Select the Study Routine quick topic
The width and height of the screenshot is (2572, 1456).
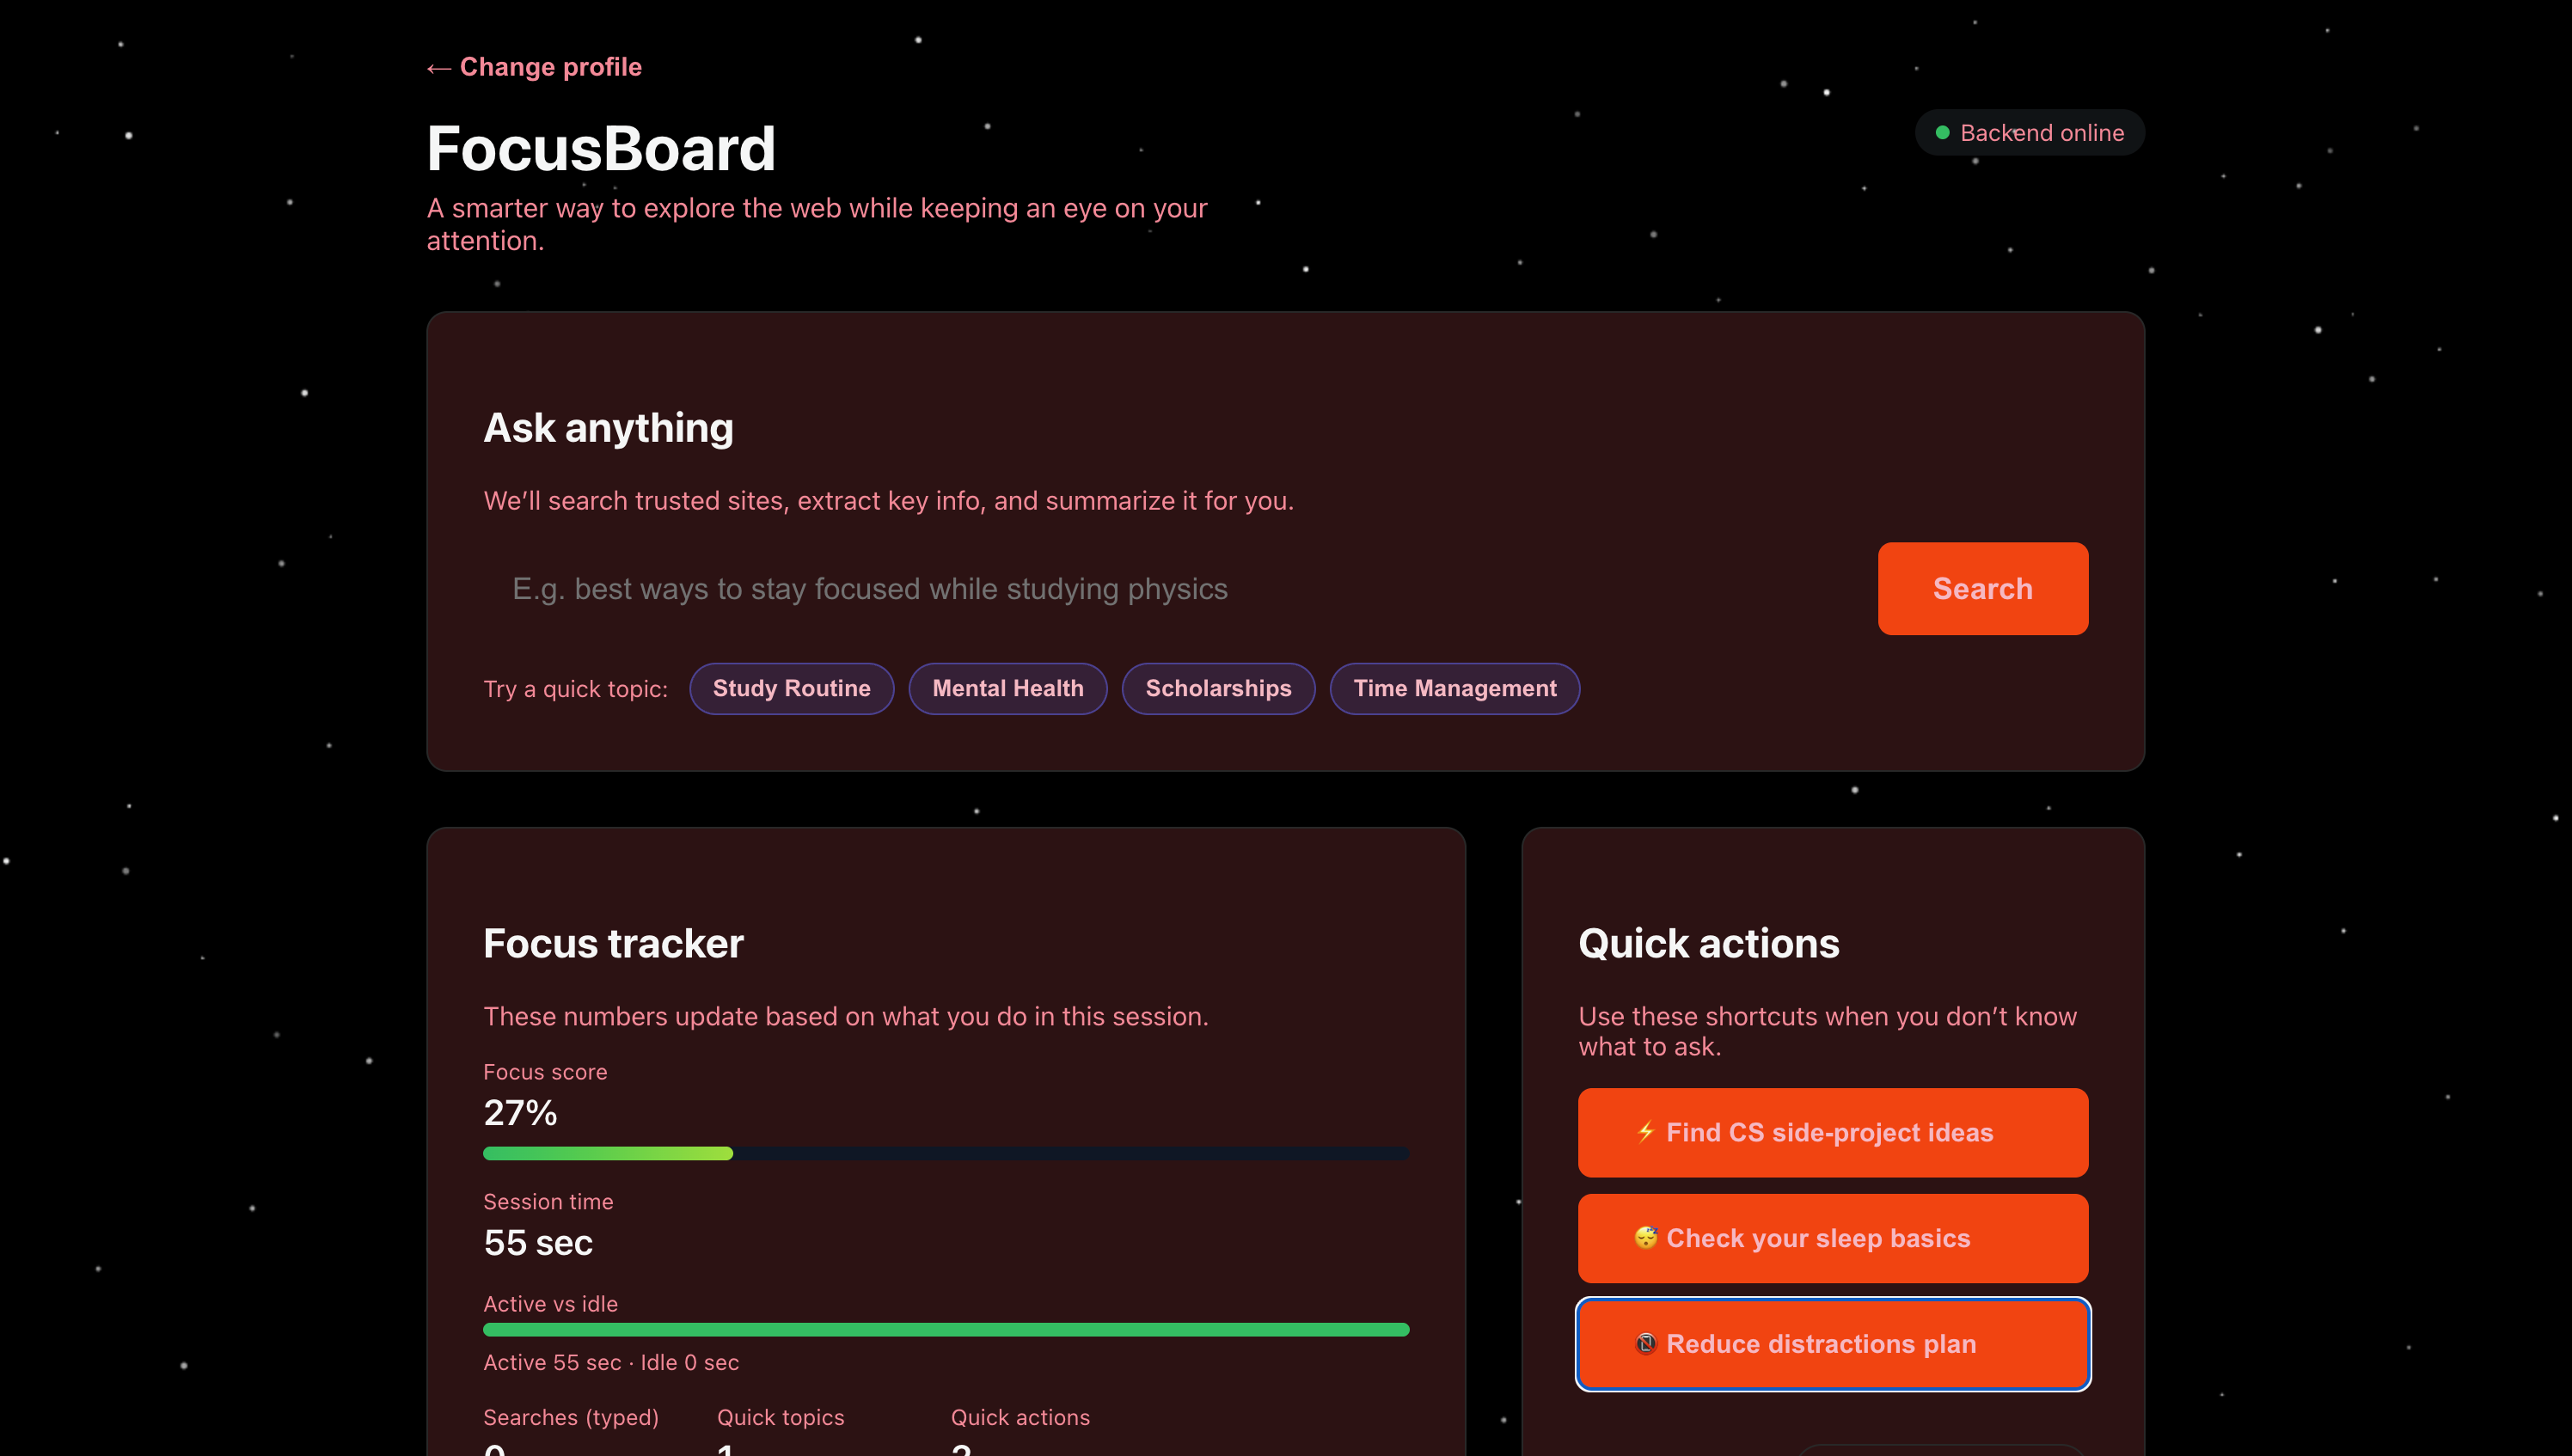791,688
